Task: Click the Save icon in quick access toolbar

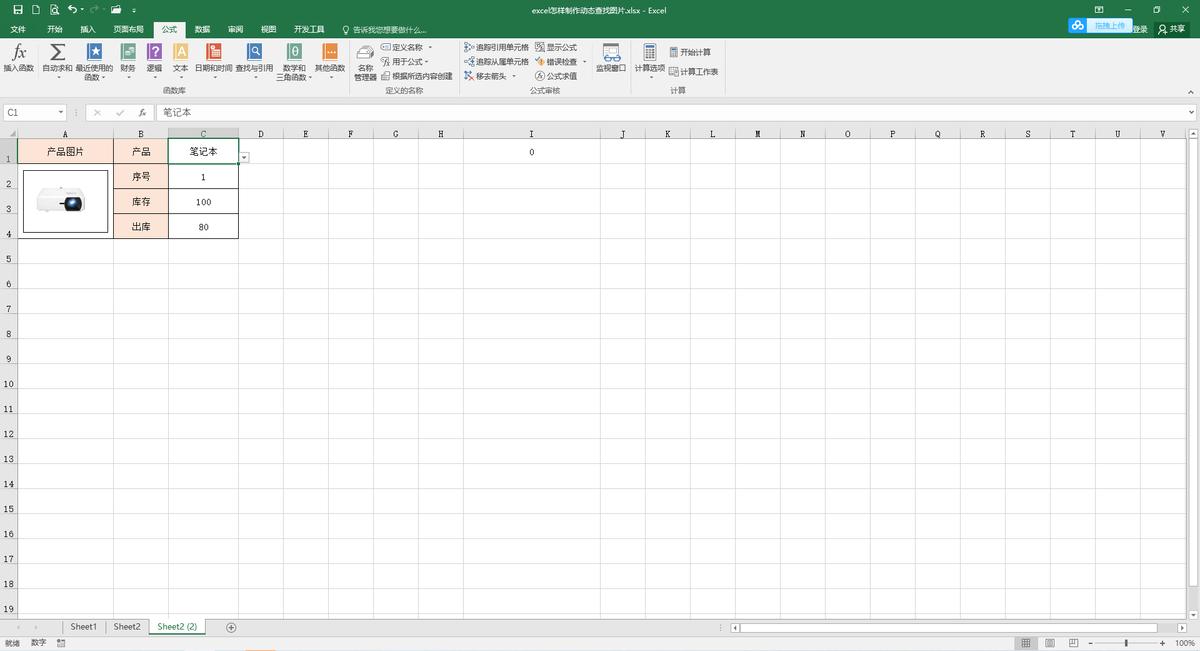Action: [18, 9]
